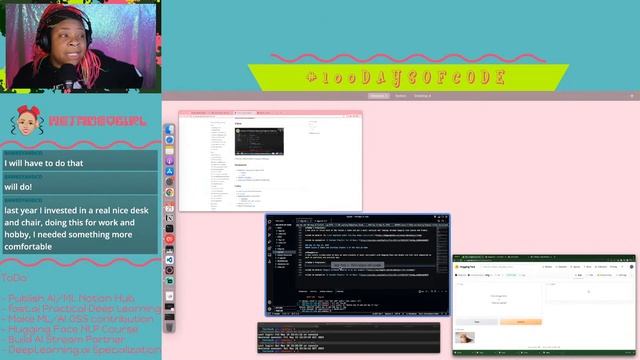Launch Visual Studio Code from the dock
Image resolution: width=640 pixels, height=360 pixels.
point(169,260)
